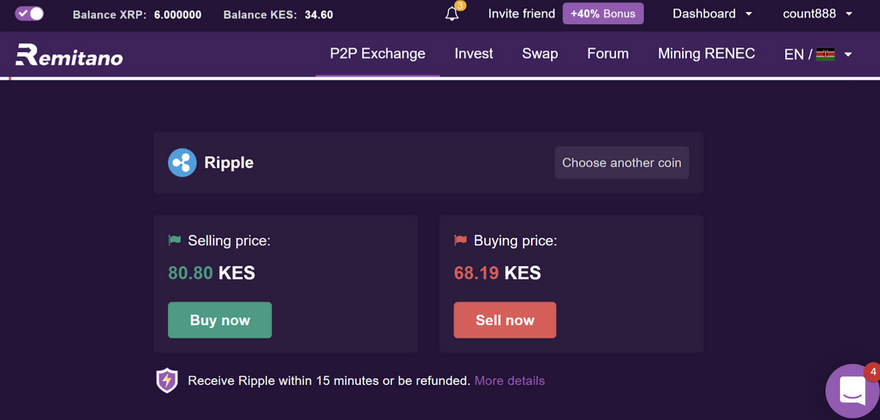Toggle the checkmark switch at top left
The width and height of the screenshot is (880, 420).
[29, 14]
